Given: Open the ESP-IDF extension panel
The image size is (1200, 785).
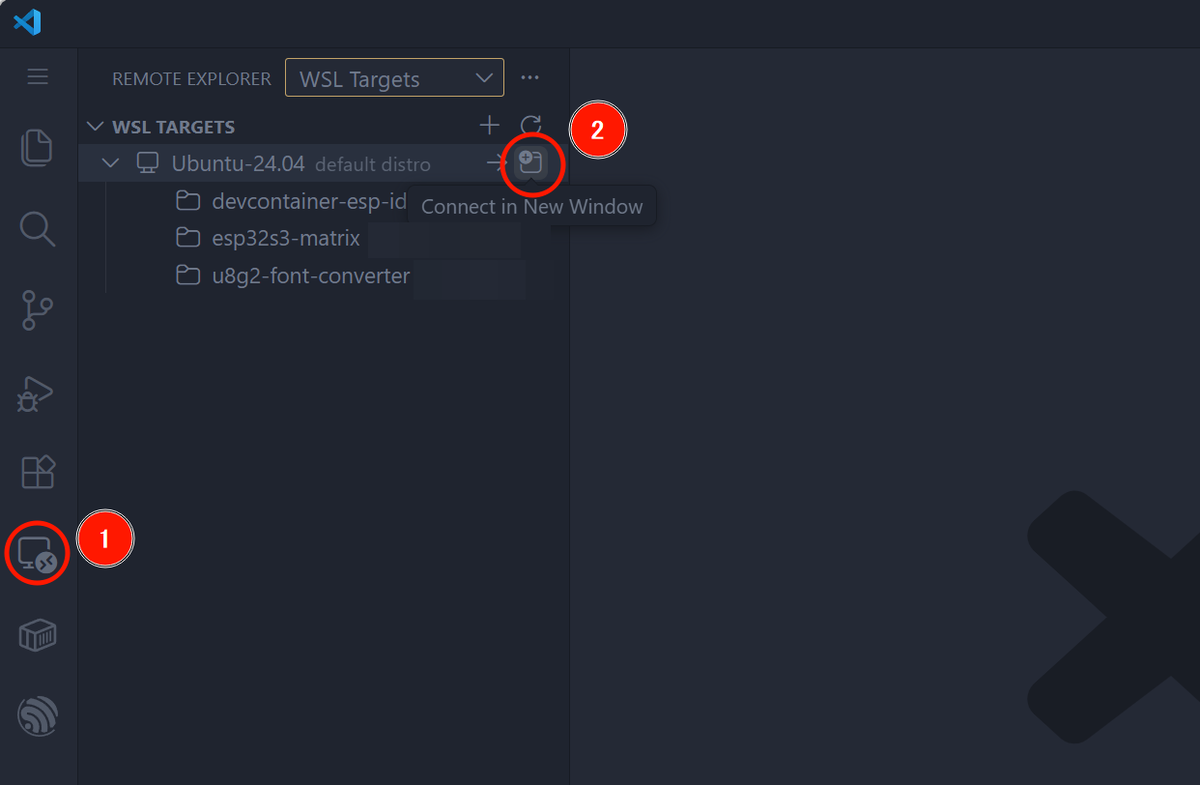Looking at the screenshot, I should (37, 716).
